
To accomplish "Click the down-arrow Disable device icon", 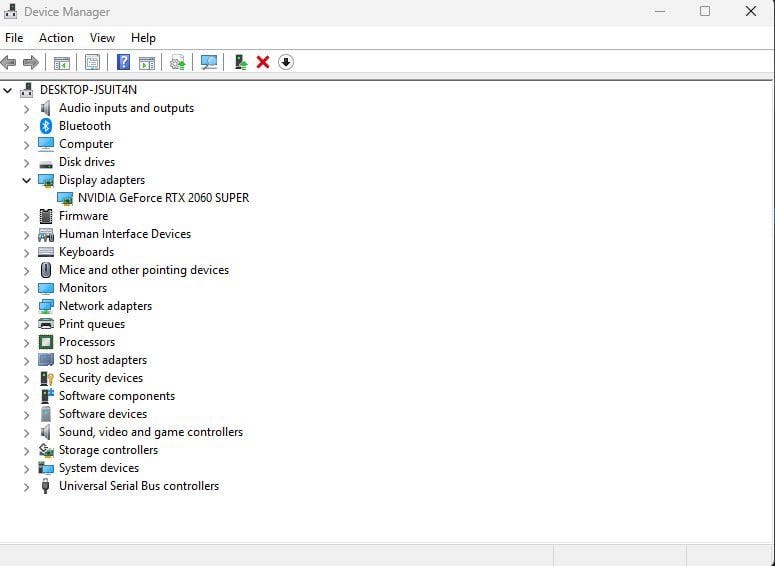I will tap(286, 62).
